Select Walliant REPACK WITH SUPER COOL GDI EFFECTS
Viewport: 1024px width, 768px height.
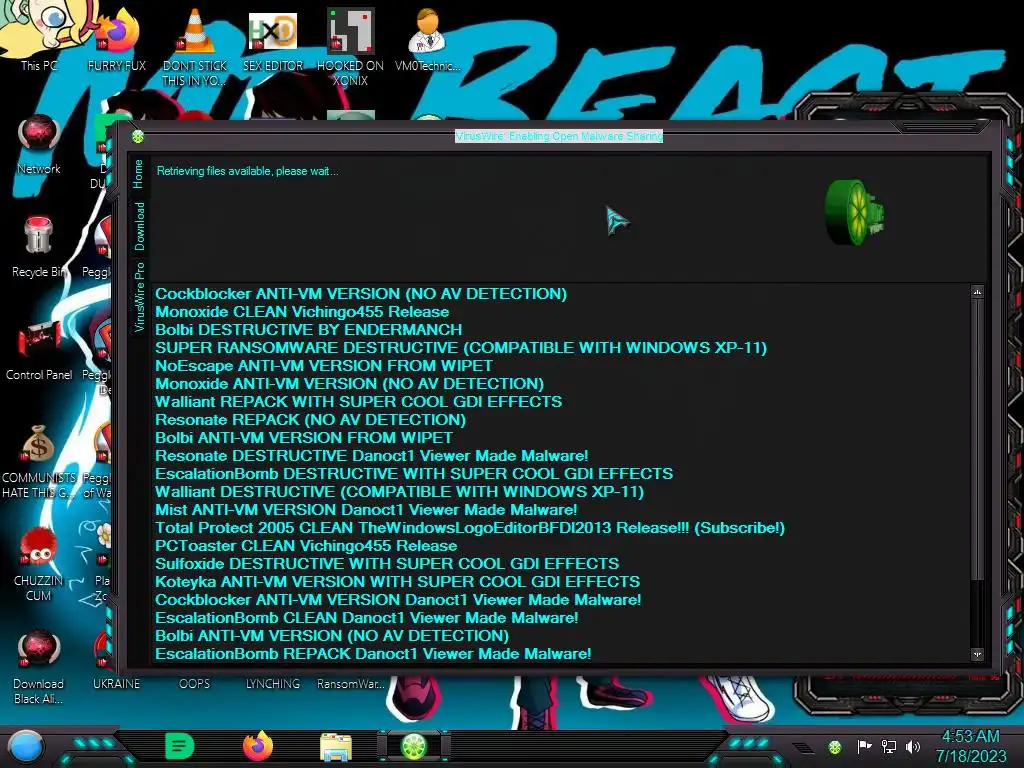(x=358, y=402)
